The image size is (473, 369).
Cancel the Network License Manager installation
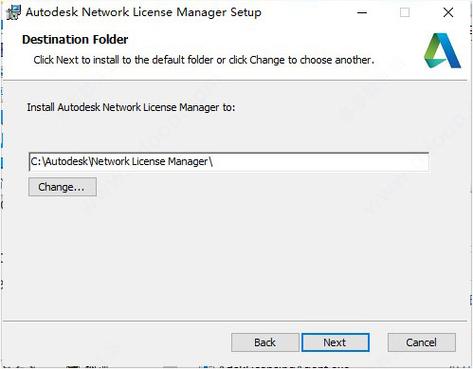[421, 342]
